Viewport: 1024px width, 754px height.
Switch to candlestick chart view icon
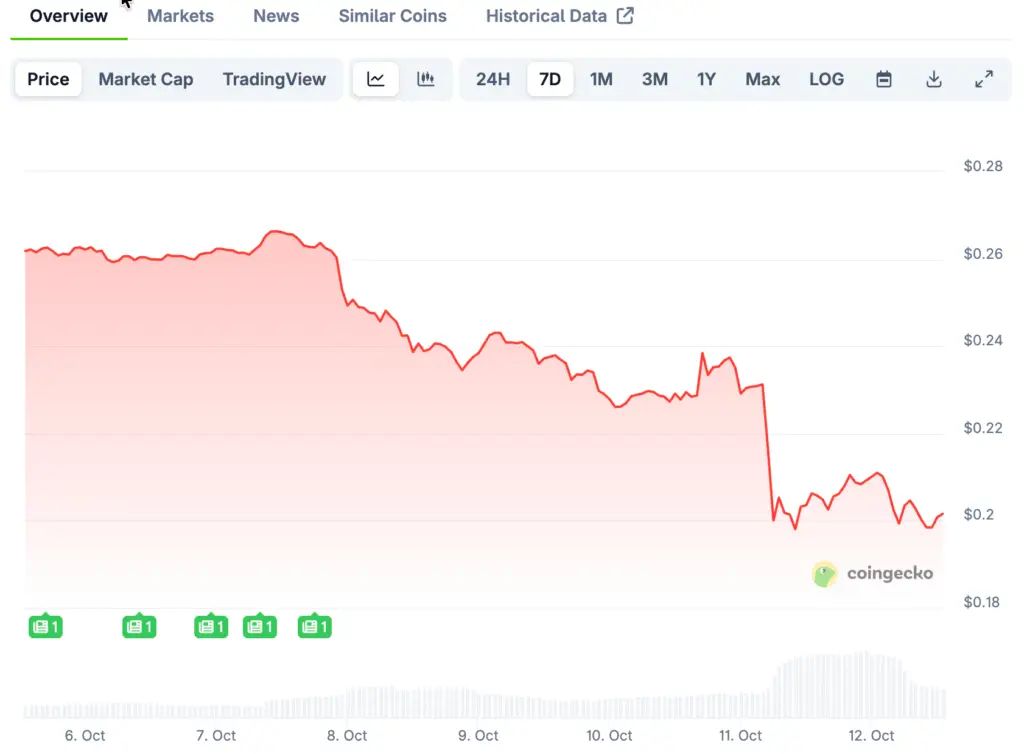tap(426, 80)
